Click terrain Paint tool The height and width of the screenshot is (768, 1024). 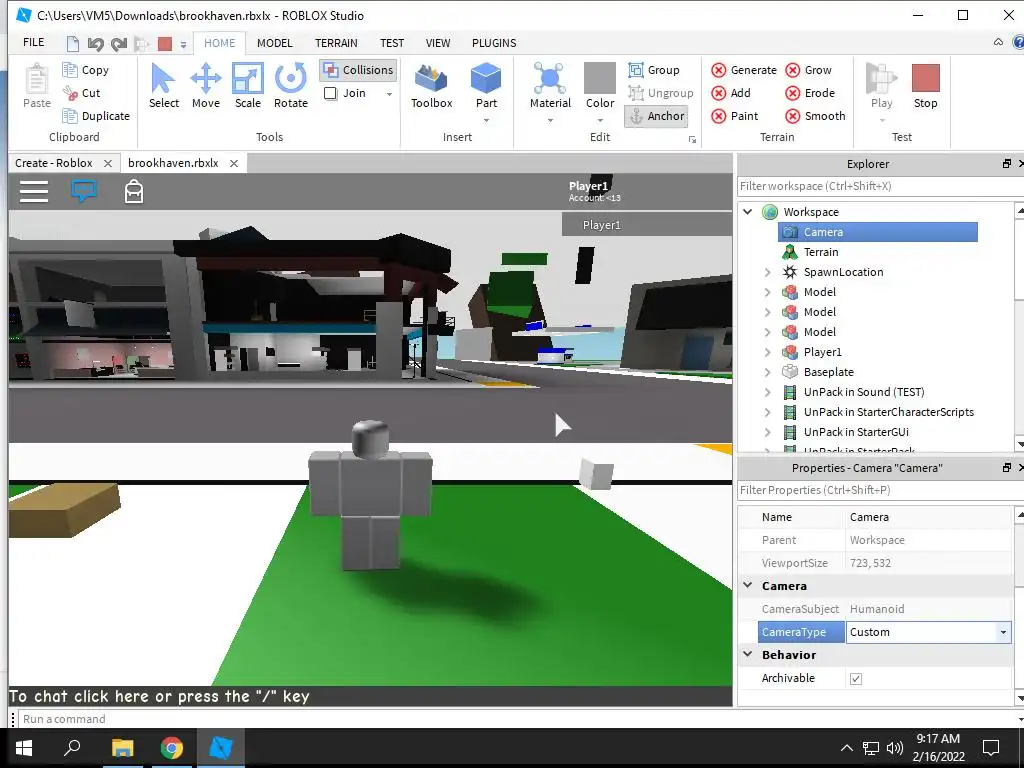click(735, 116)
